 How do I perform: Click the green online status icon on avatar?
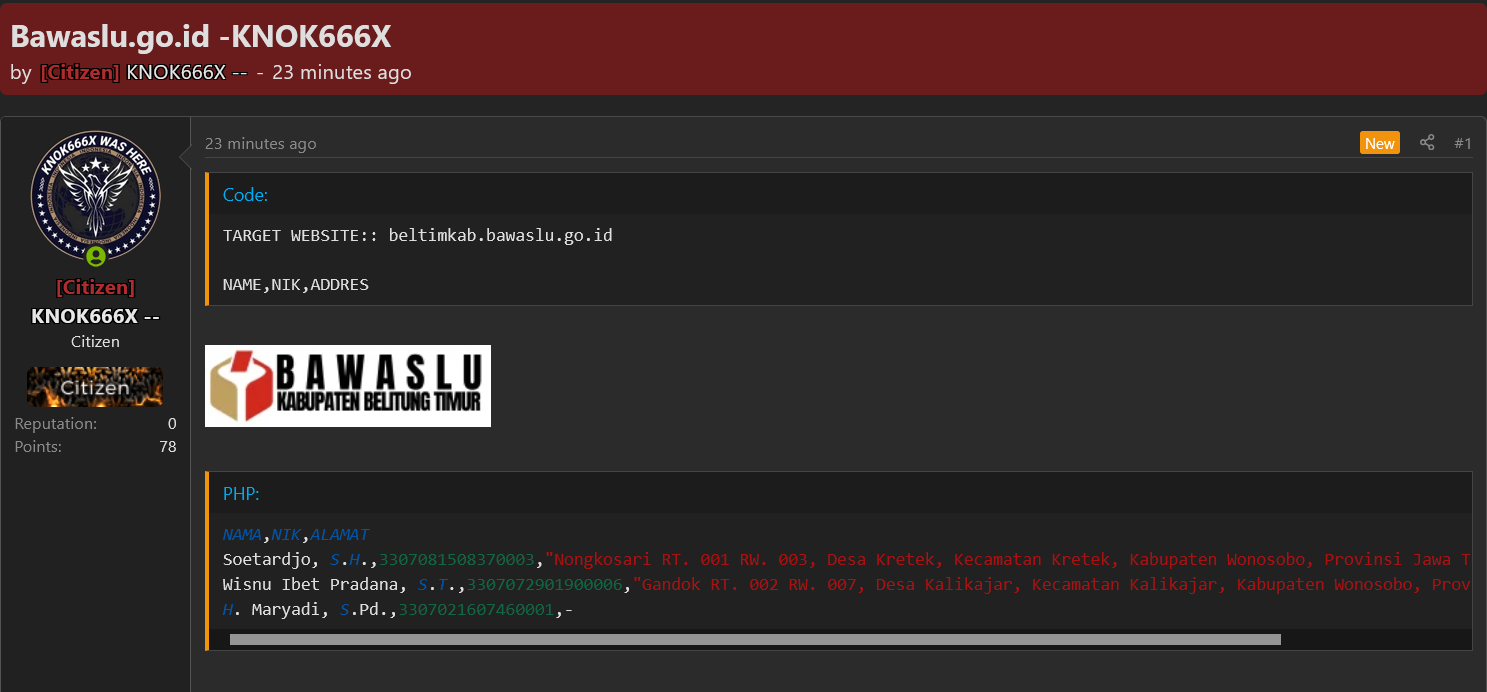point(96,256)
